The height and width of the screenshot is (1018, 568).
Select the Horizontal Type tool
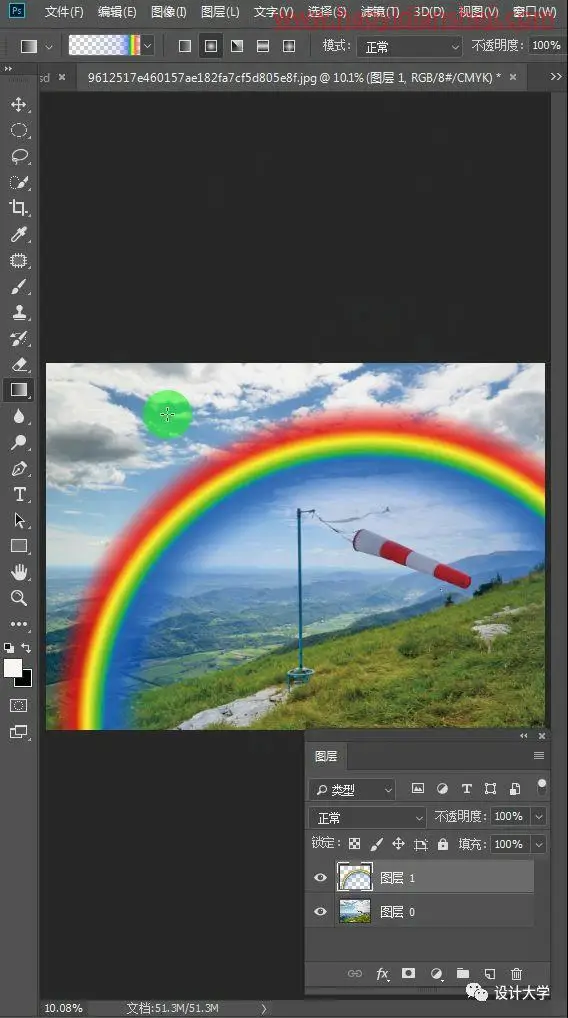point(19,494)
